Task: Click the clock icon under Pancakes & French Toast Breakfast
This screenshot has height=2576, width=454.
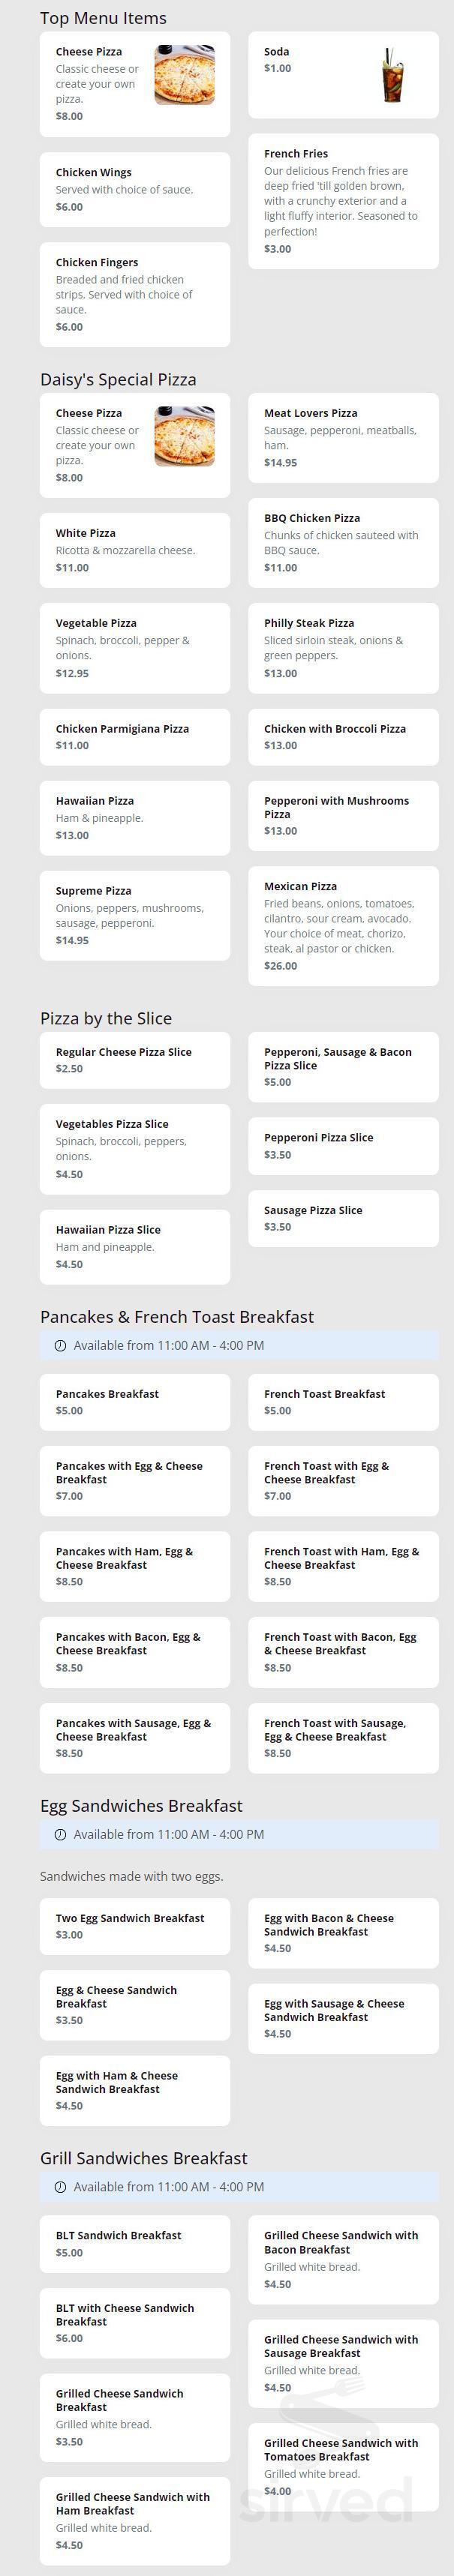Action: pos(60,1345)
